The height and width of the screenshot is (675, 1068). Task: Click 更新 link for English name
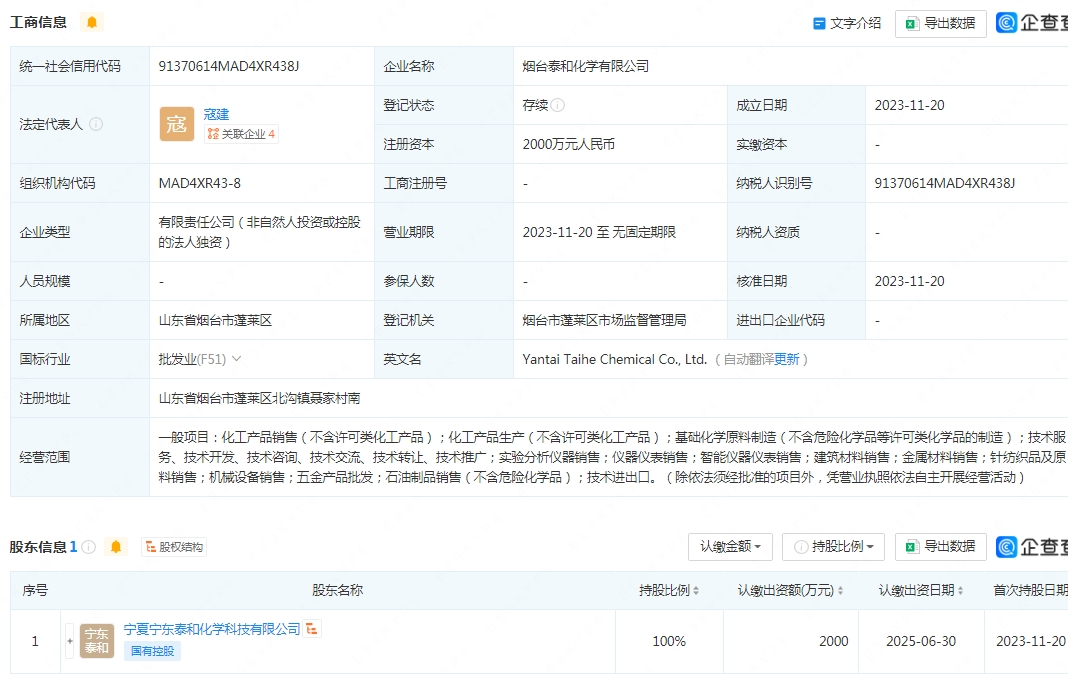(787, 359)
